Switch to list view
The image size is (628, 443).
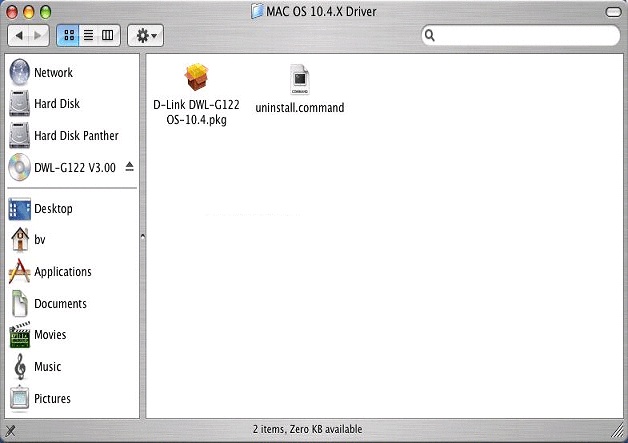(x=89, y=36)
